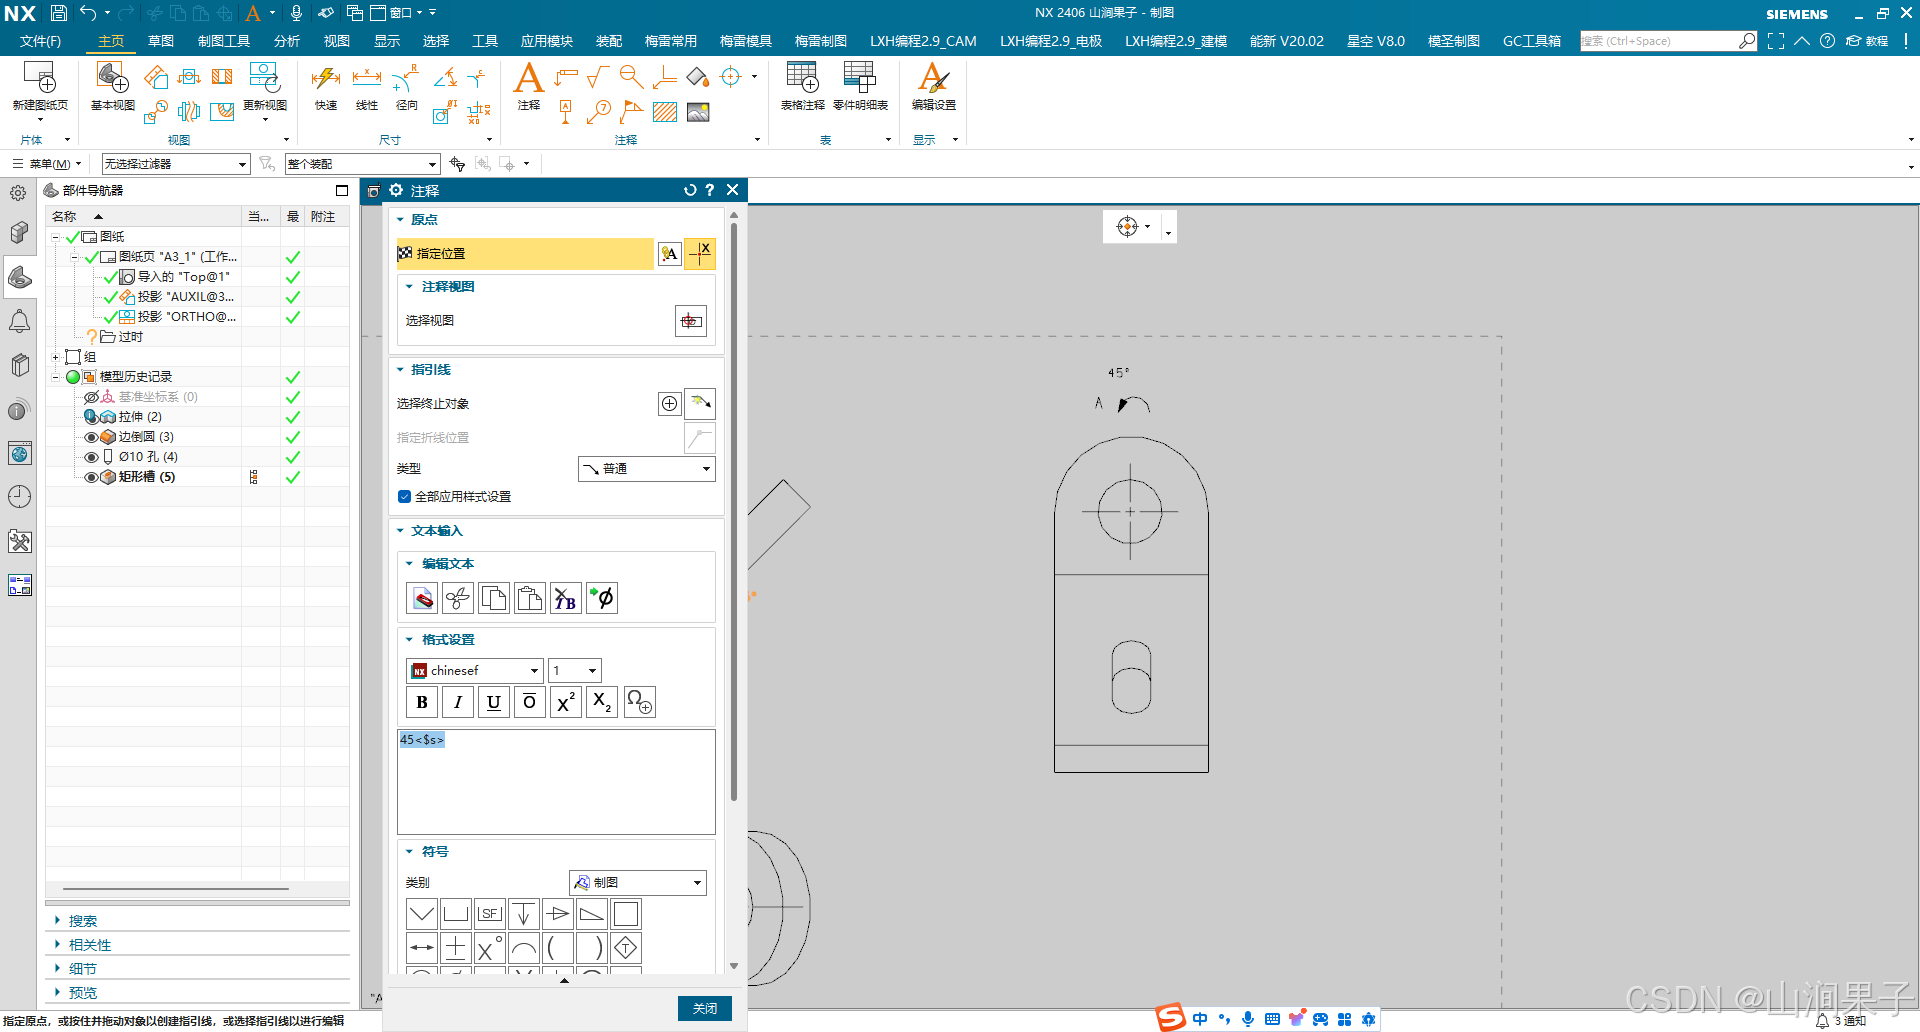Click the surface finish symbol icon
This screenshot has width=1920, height=1032.
tap(599, 77)
